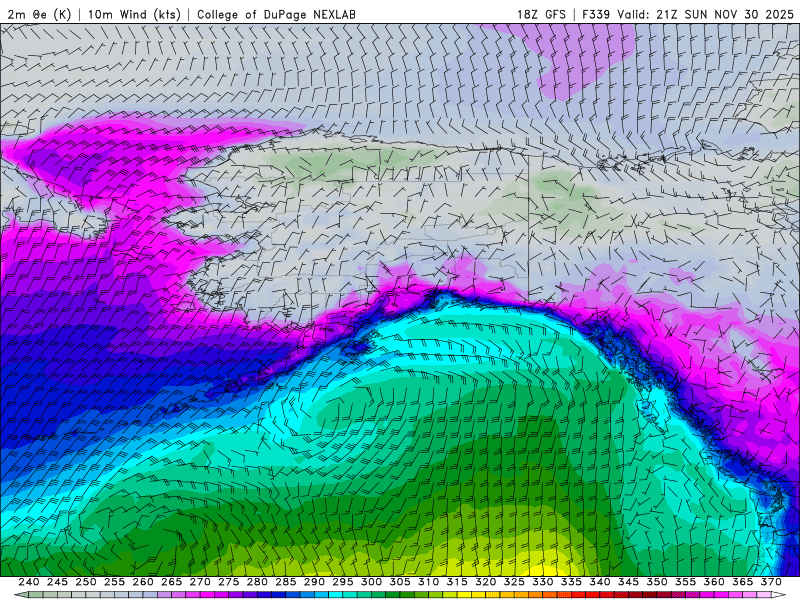Select the "Valid: 21Z SUN NOV 30 2025" timestamp

[706, 14]
